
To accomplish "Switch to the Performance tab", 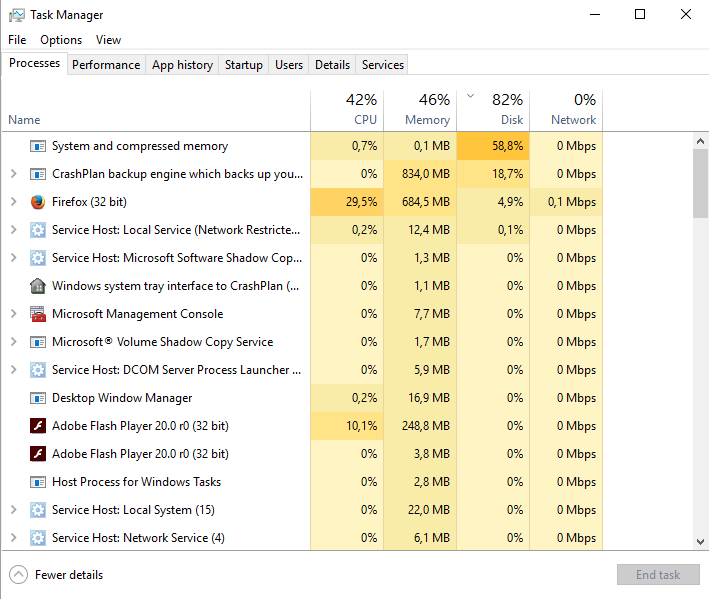I will pyautogui.click(x=106, y=65).
